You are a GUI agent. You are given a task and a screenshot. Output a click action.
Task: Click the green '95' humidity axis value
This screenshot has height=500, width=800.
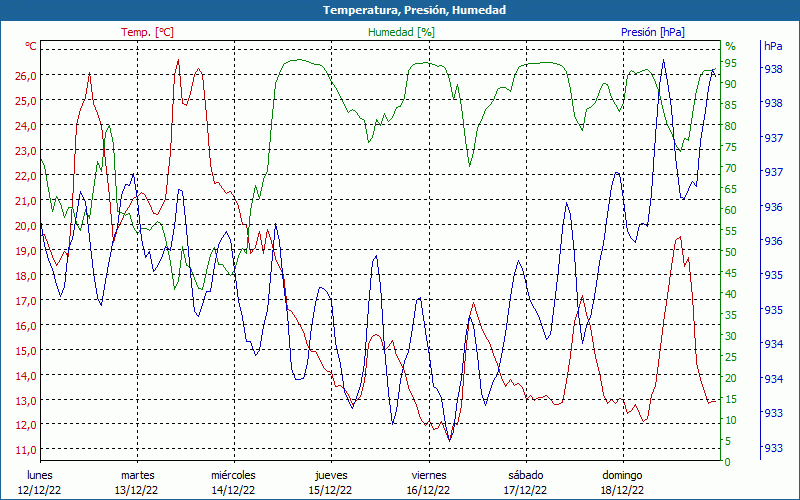(731, 63)
